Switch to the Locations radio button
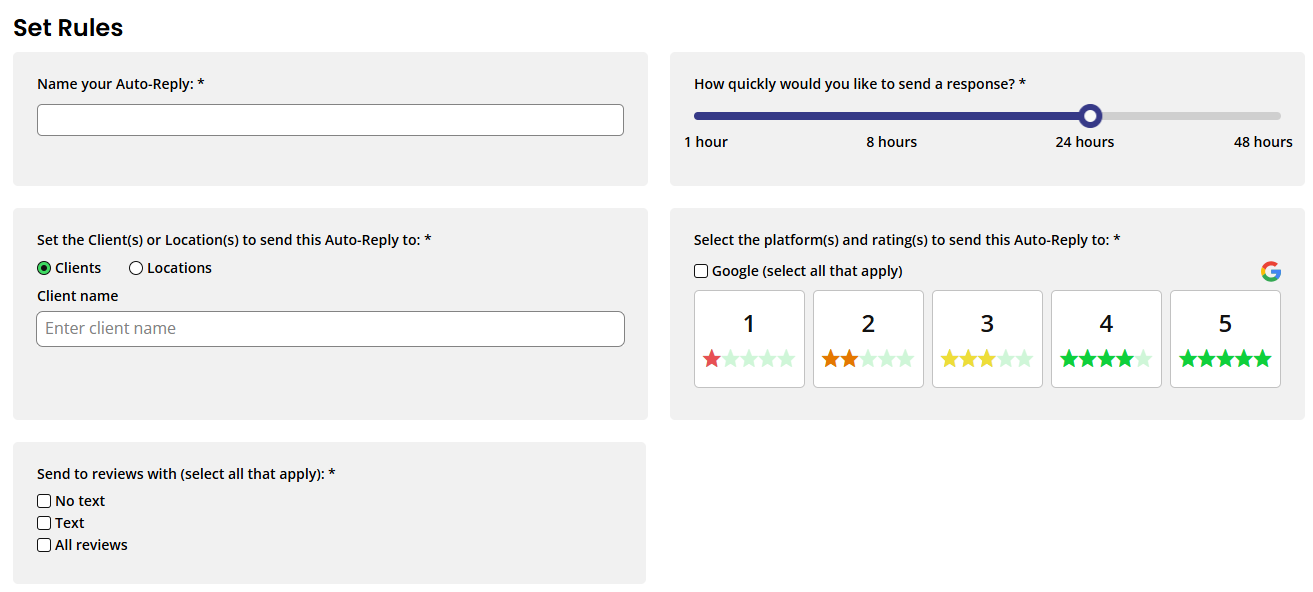This screenshot has height=592, width=1313. point(136,268)
